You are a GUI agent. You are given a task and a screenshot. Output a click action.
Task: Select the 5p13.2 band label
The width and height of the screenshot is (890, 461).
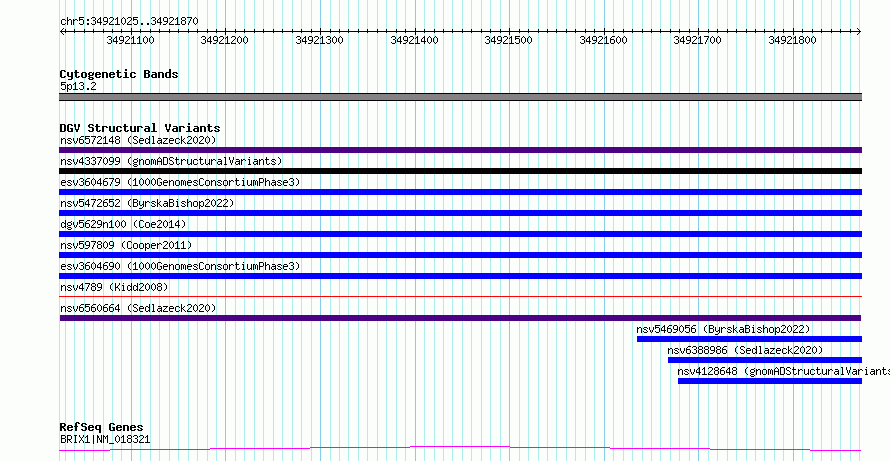[x=78, y=86]
